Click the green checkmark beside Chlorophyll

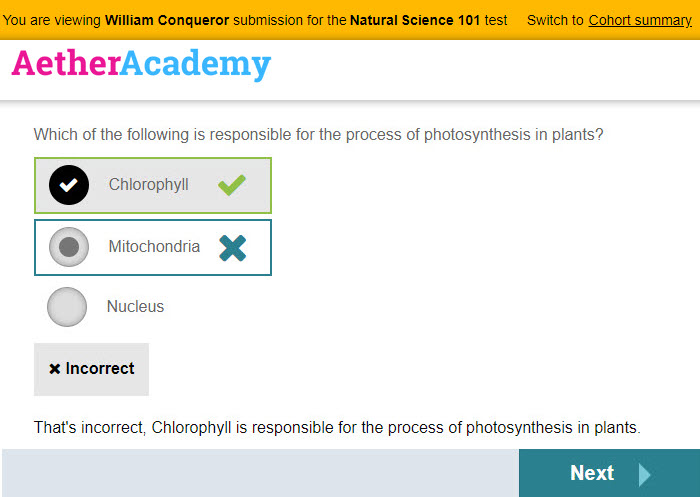tap(232, 185)
